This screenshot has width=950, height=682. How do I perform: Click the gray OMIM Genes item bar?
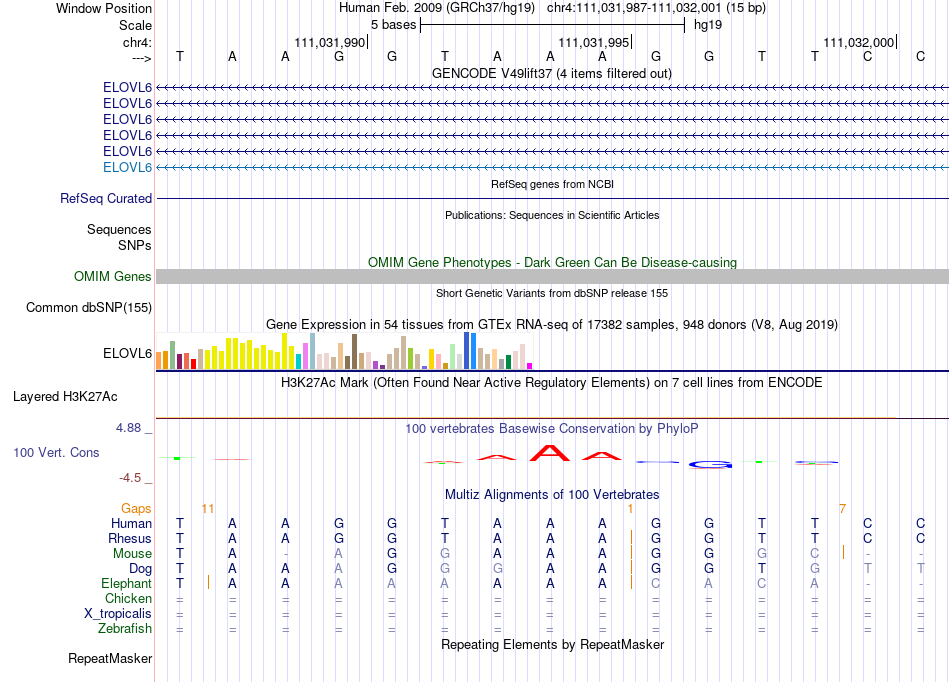pos(552,276)
